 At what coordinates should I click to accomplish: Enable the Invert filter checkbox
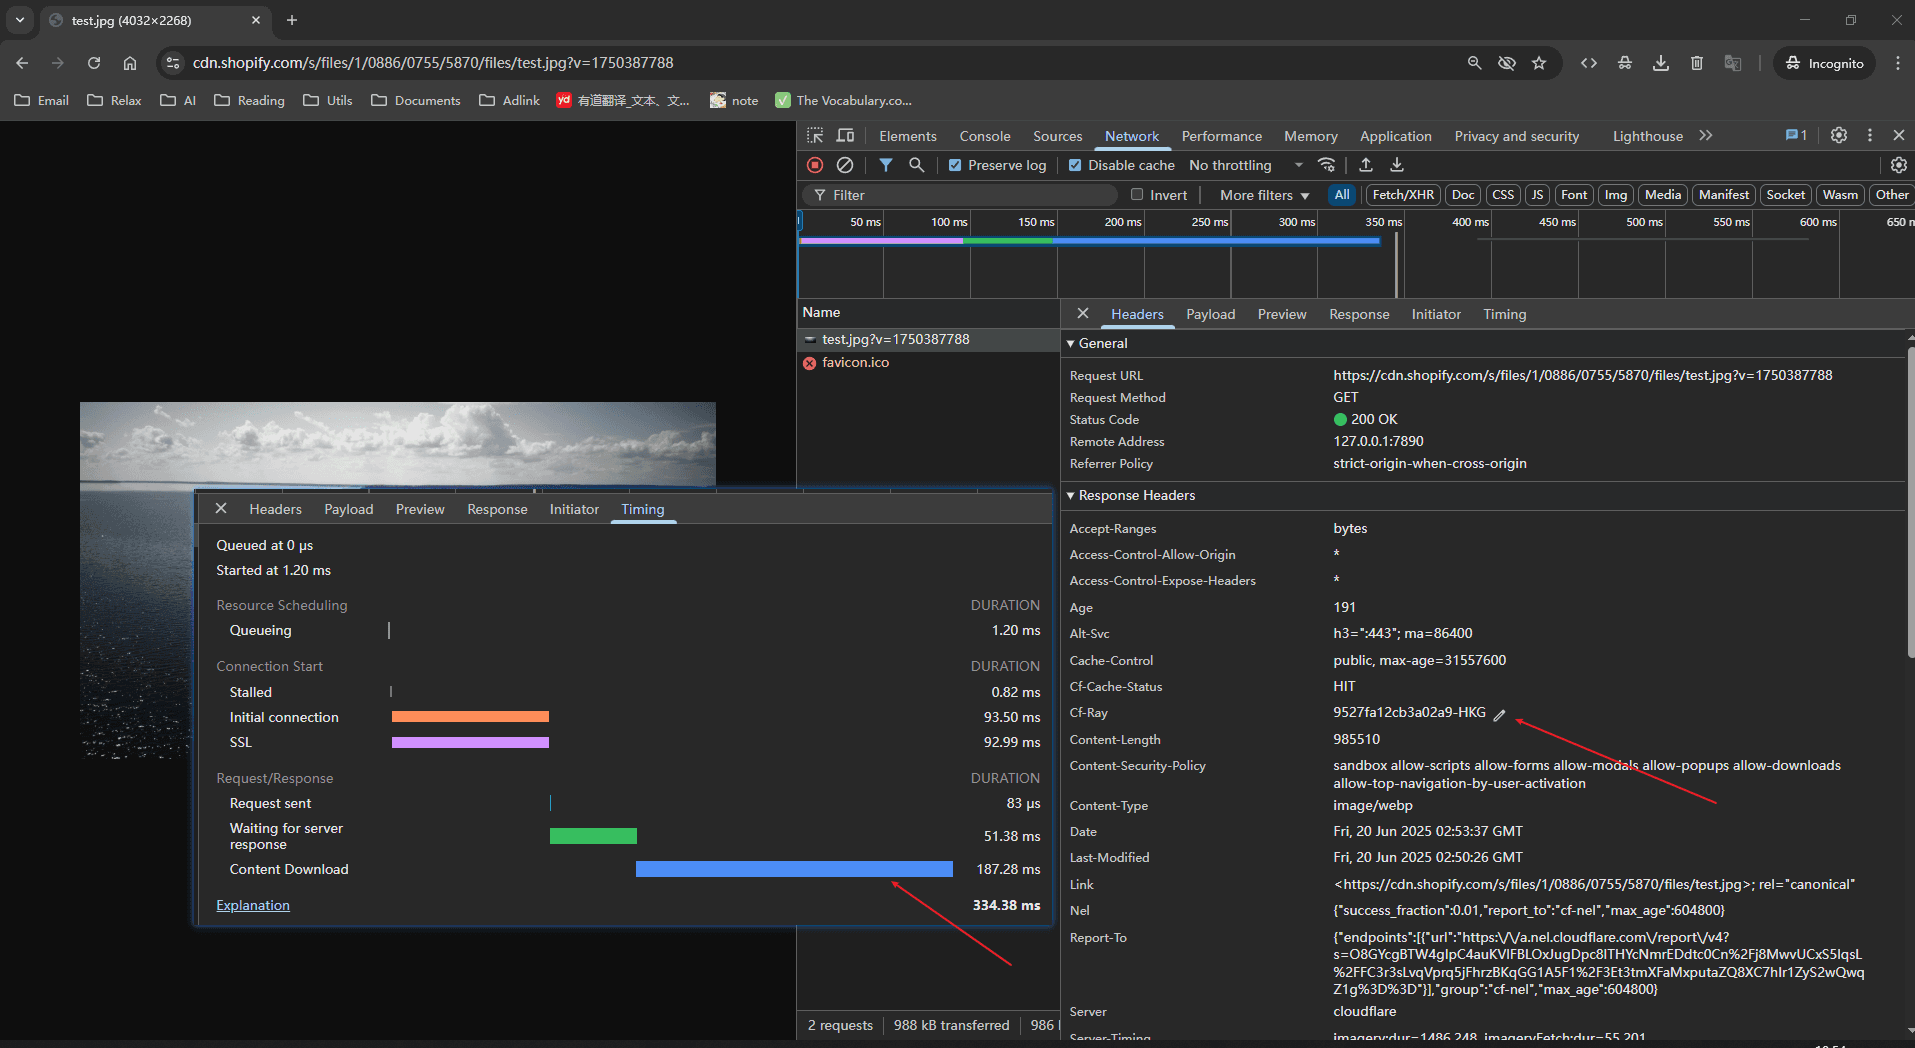click(x=1137, y=195)
